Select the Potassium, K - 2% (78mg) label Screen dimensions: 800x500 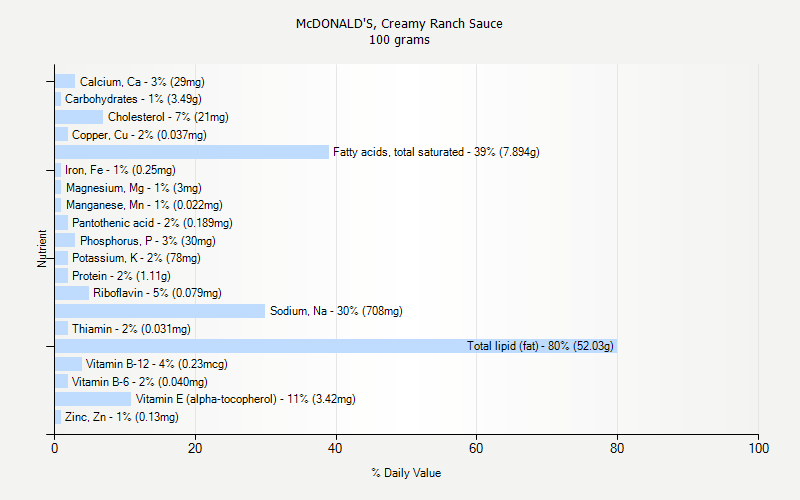tap(136, 258)
